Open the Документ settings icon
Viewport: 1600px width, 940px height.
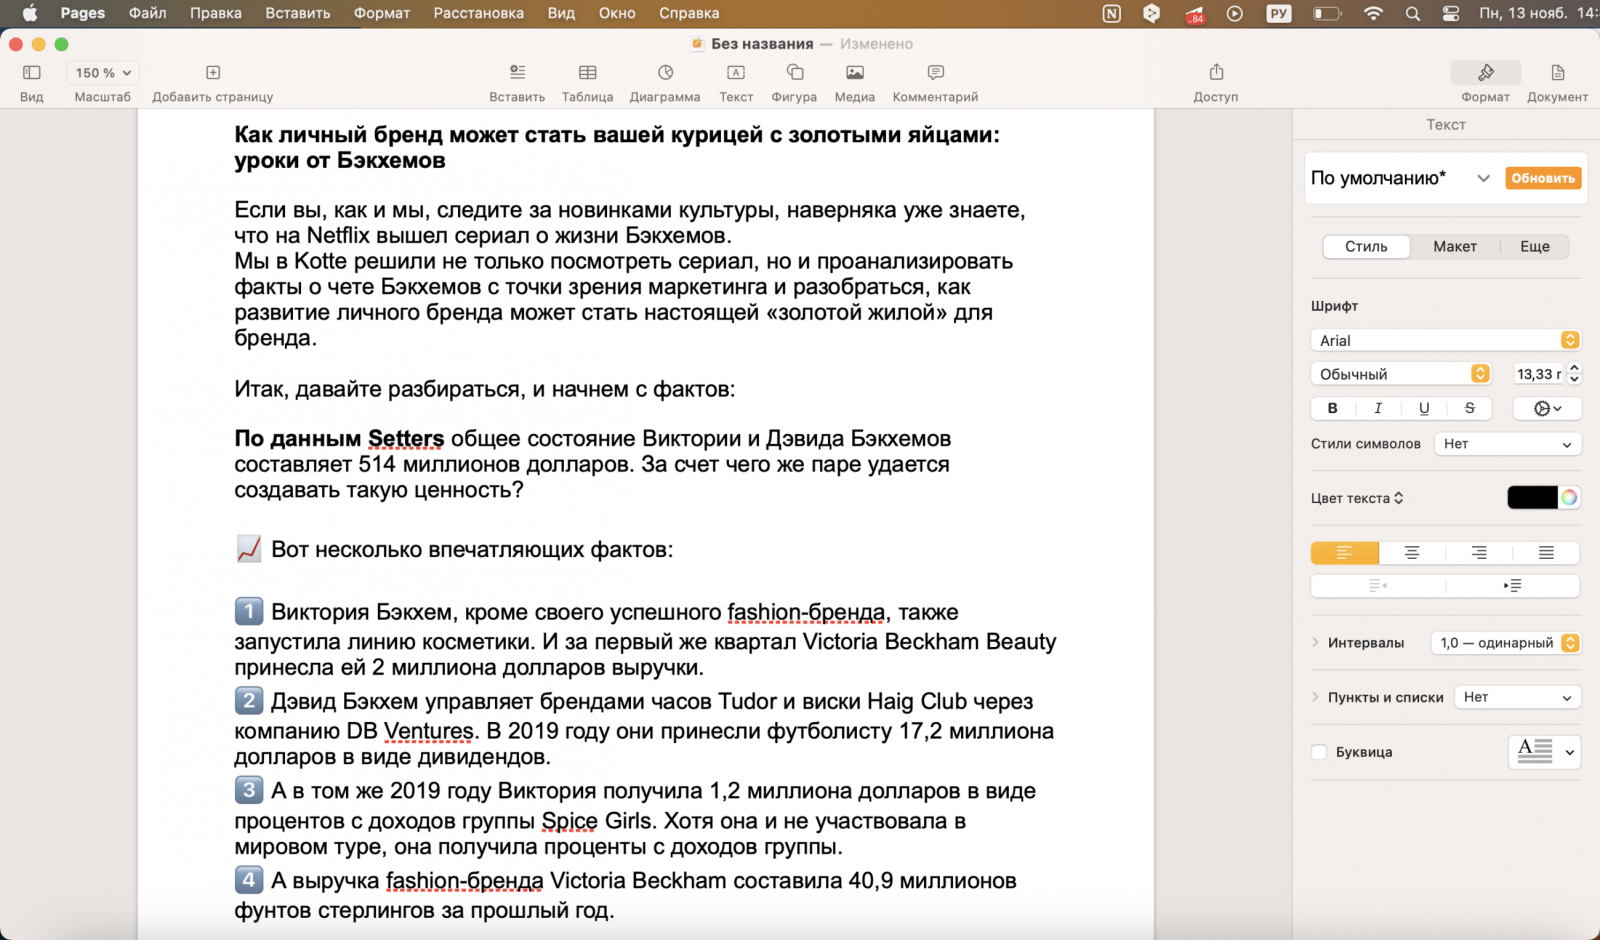tap(1558, 73)
